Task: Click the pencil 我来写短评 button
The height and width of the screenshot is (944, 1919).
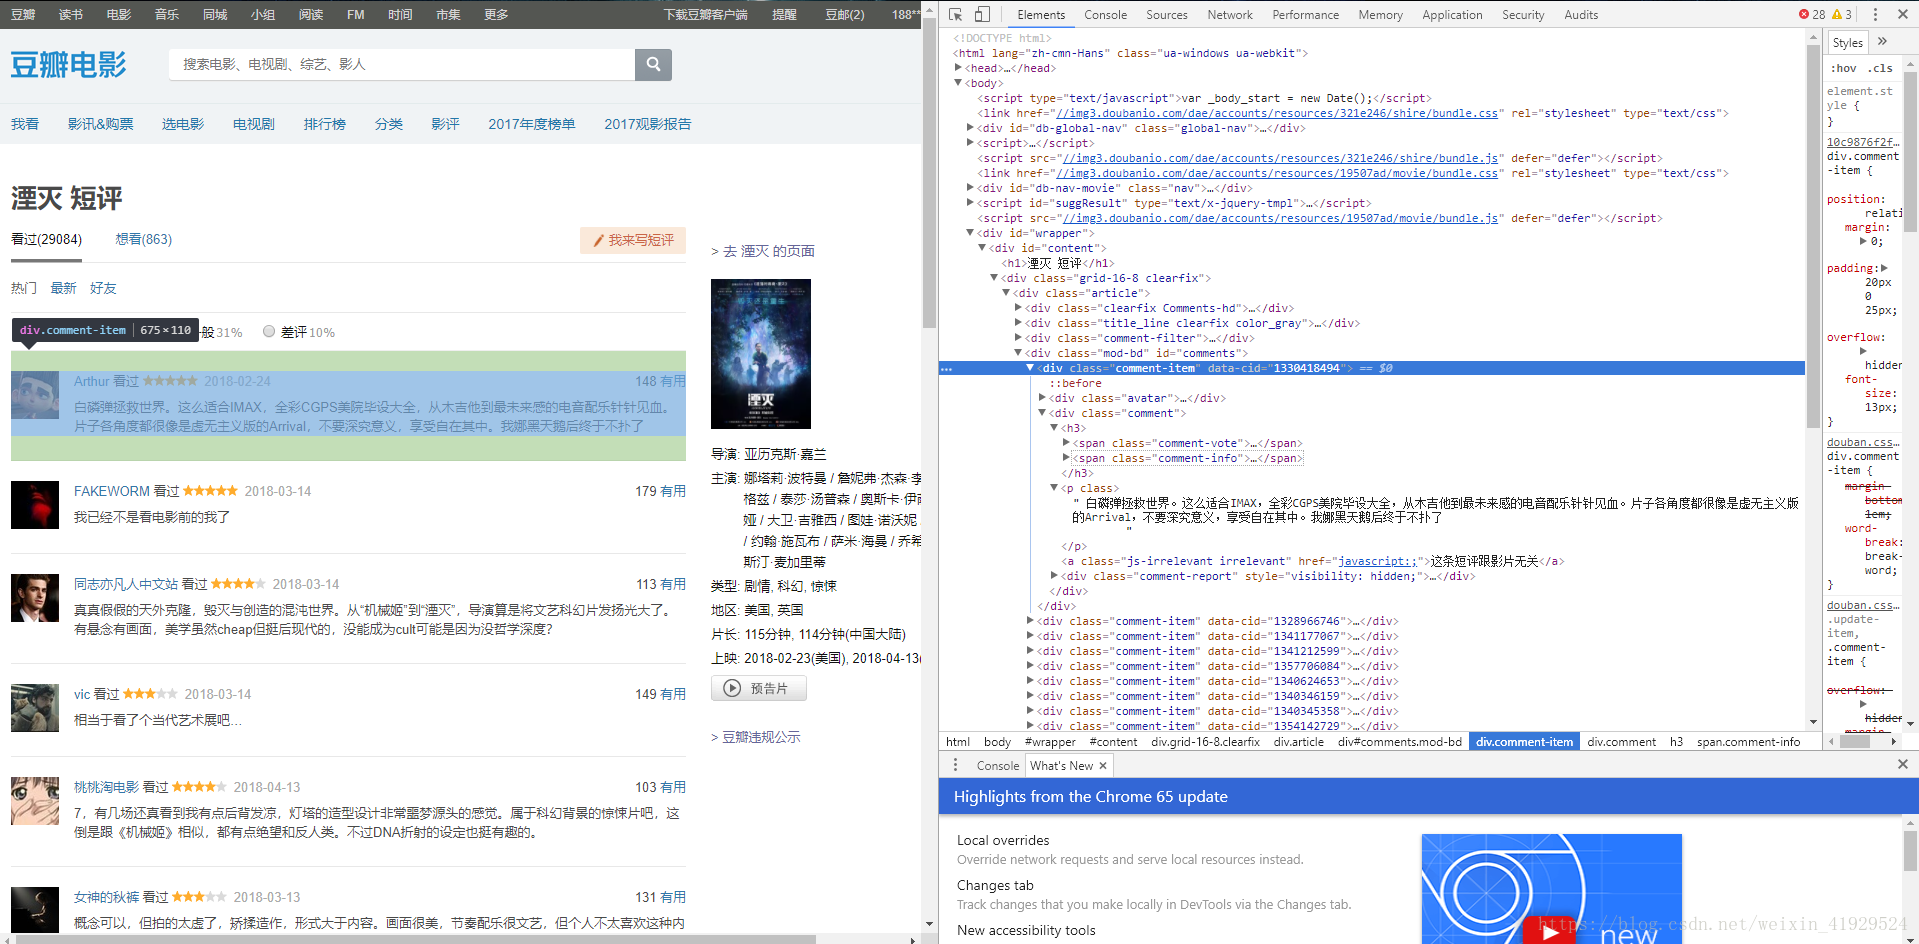Action: [633, 240]
